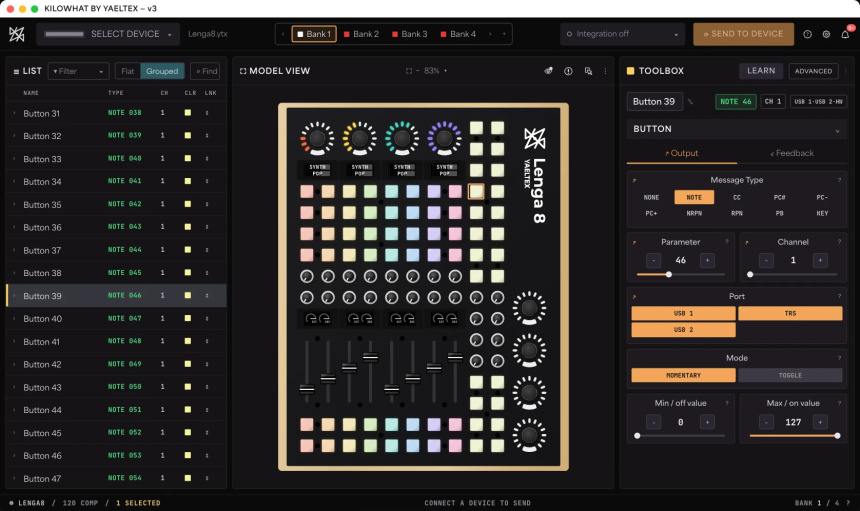Image resolution: width=860 pixels, height=511 pixels.
Task: Click the Yaeltex logo icon at top left
Action: tap(17, 34)
